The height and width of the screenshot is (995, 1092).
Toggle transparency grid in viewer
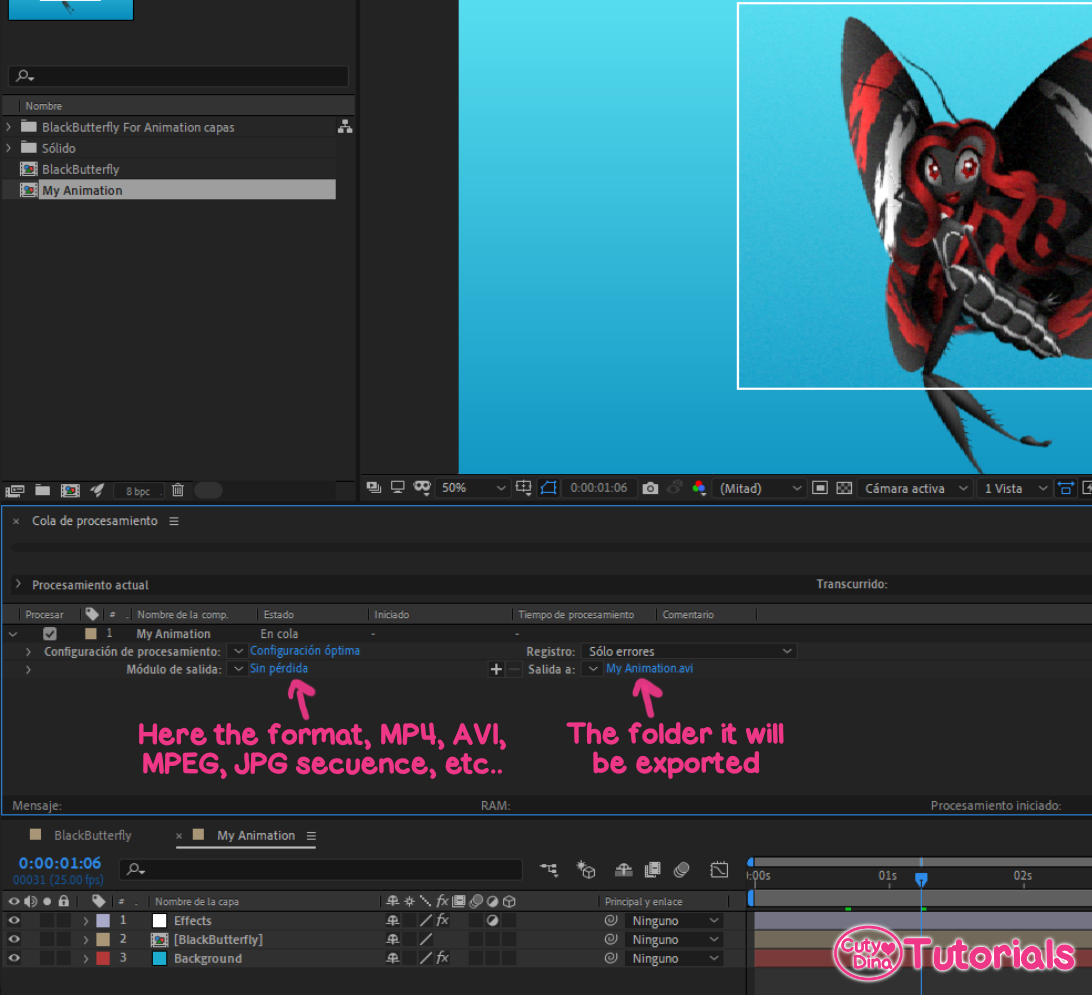click(x=844, y=488)
